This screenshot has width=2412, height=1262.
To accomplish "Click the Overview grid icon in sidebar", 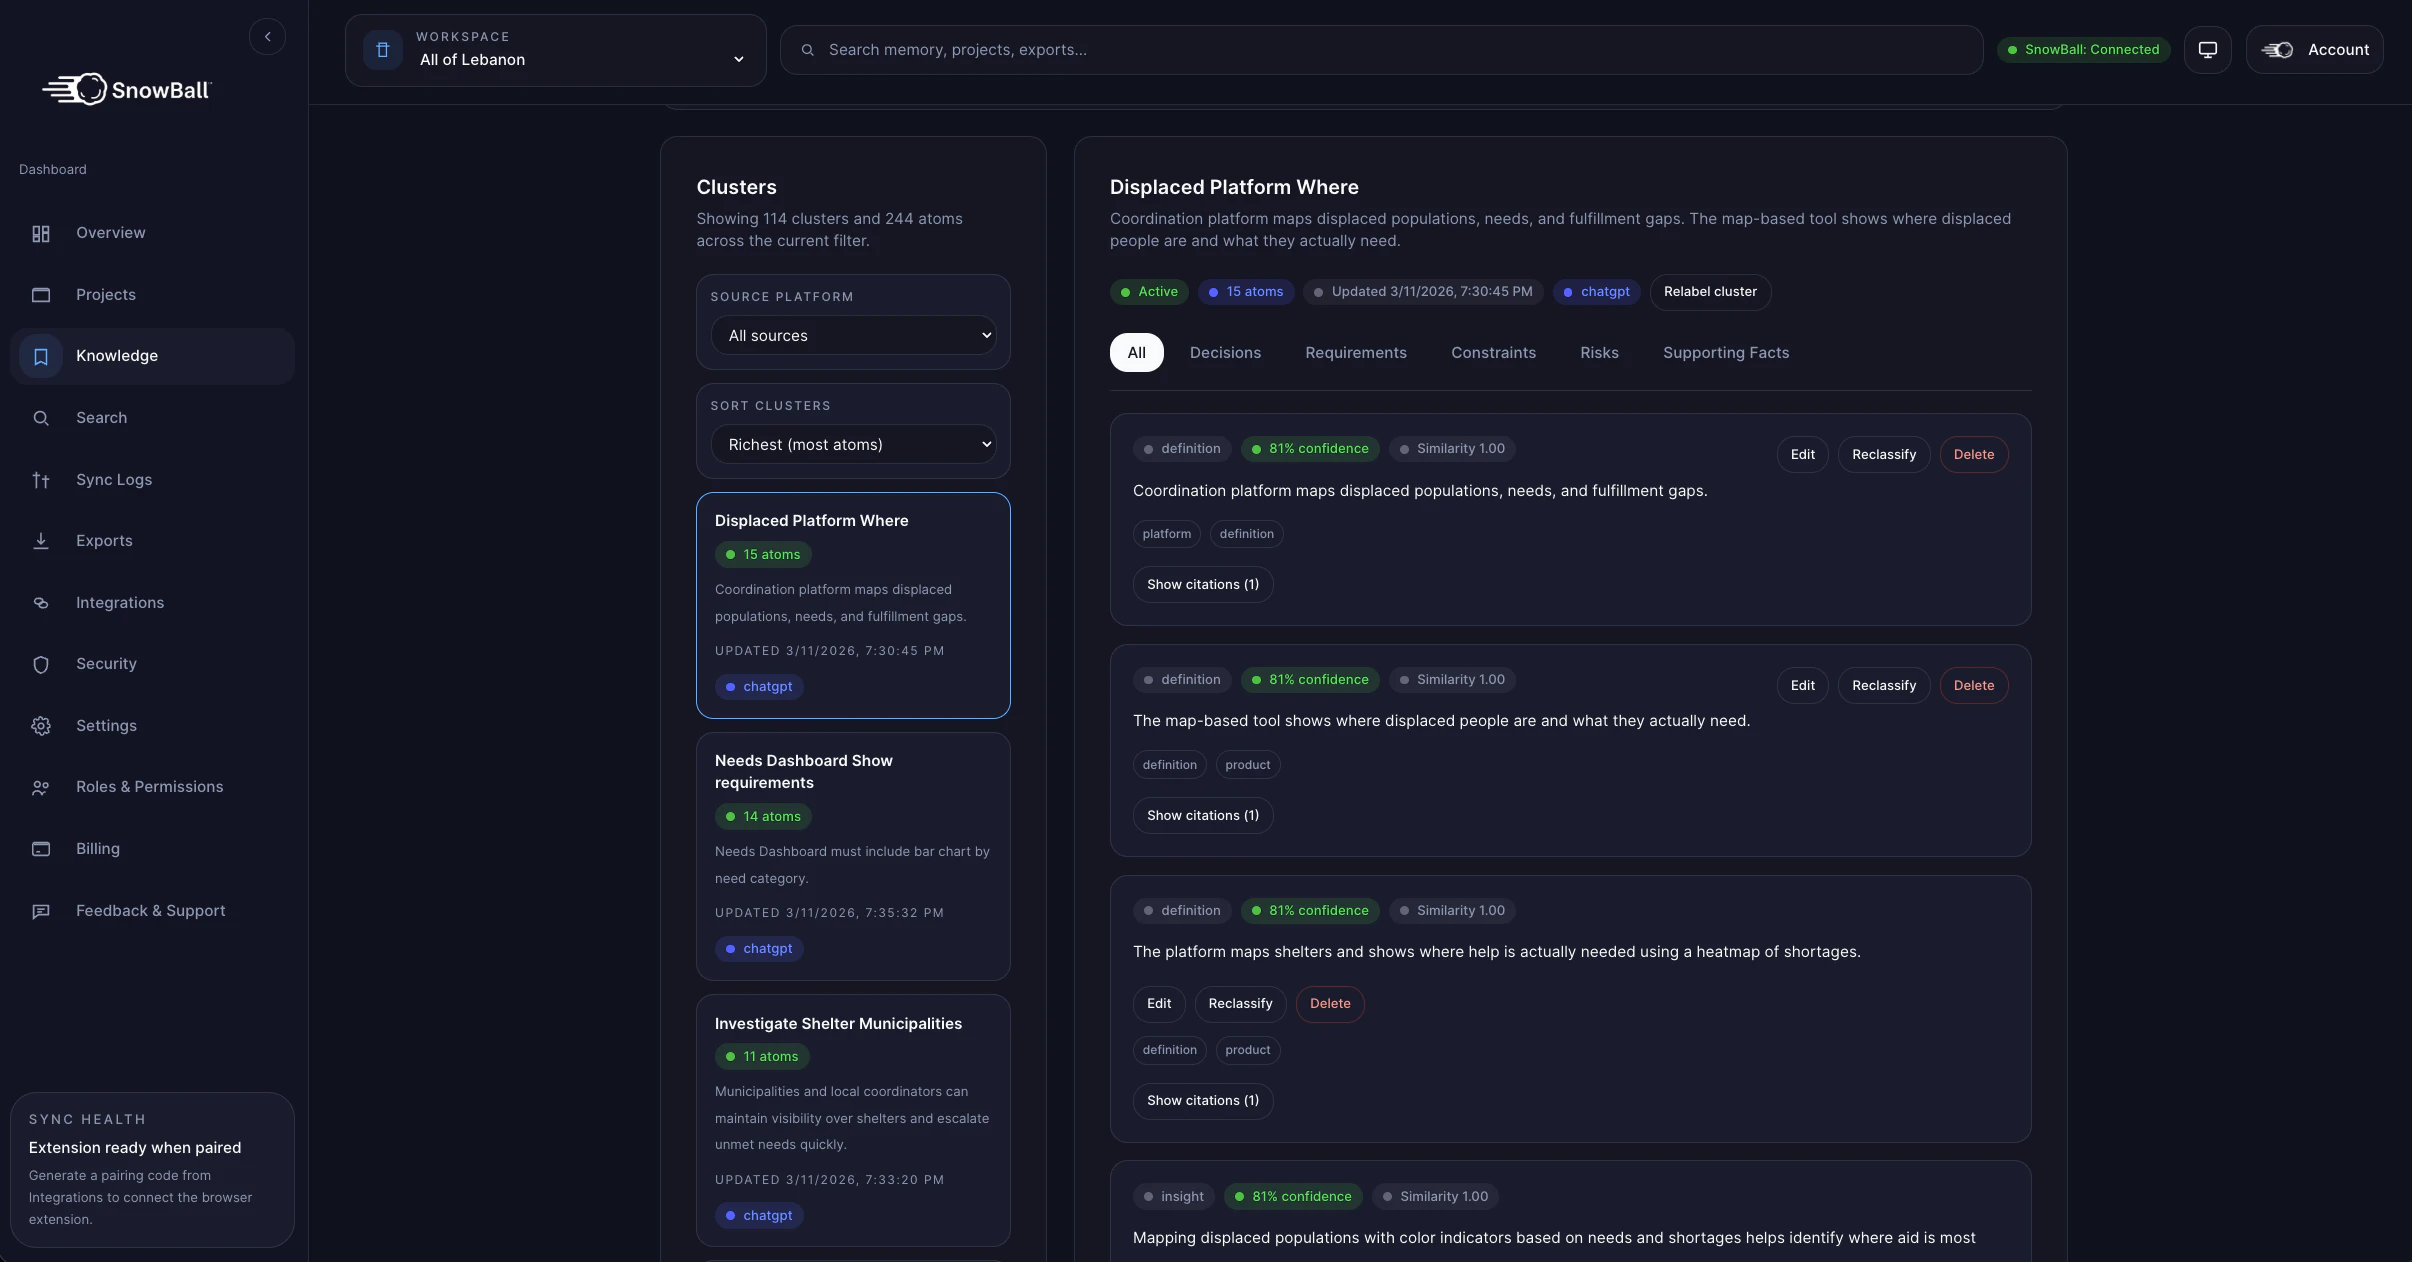I will pyautogui.click(x=41, y=233).
